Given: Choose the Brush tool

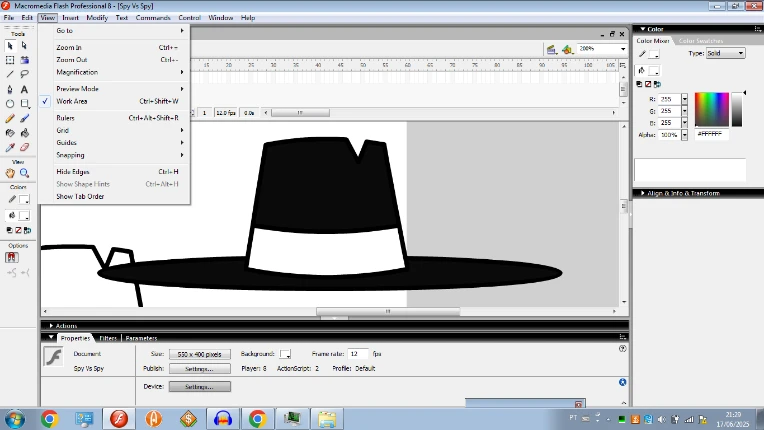Looking at the screenshot, I should [x=24, y=118].
